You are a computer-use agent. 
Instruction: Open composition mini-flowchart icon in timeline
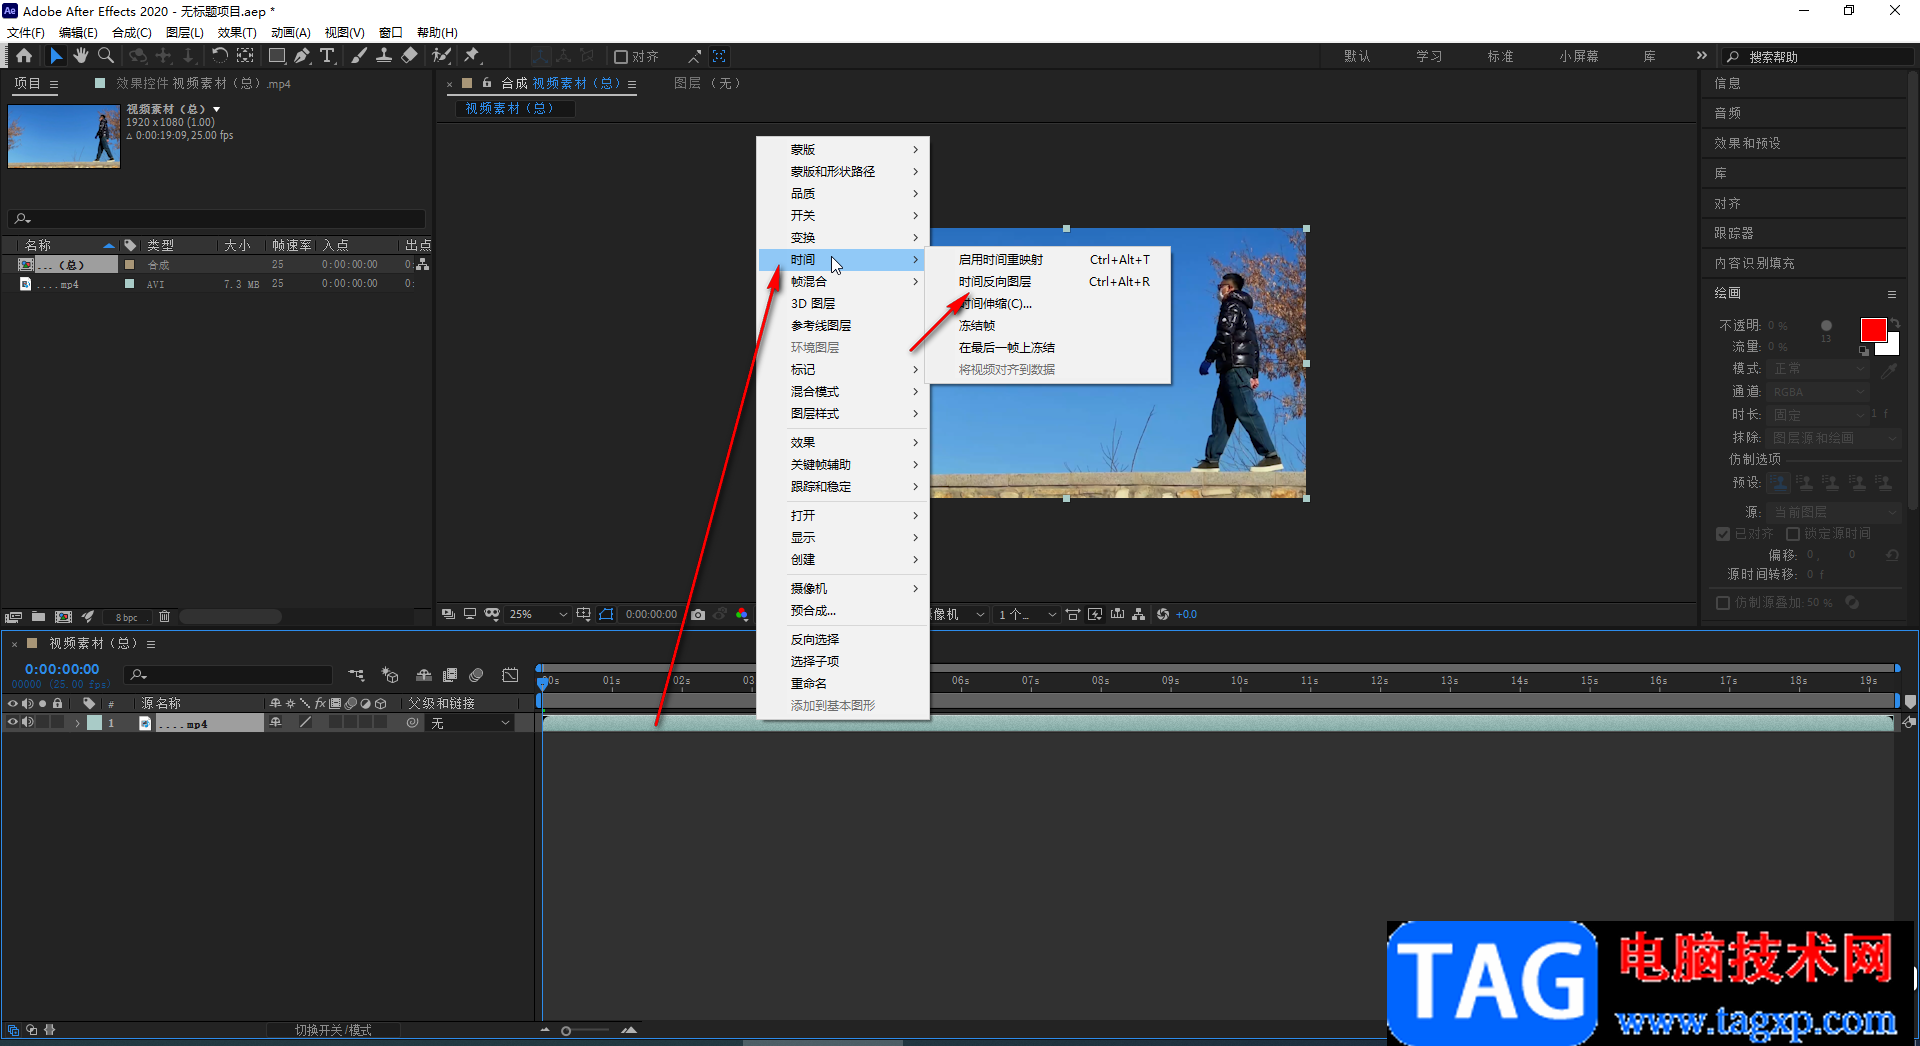(x=356, y=675)
